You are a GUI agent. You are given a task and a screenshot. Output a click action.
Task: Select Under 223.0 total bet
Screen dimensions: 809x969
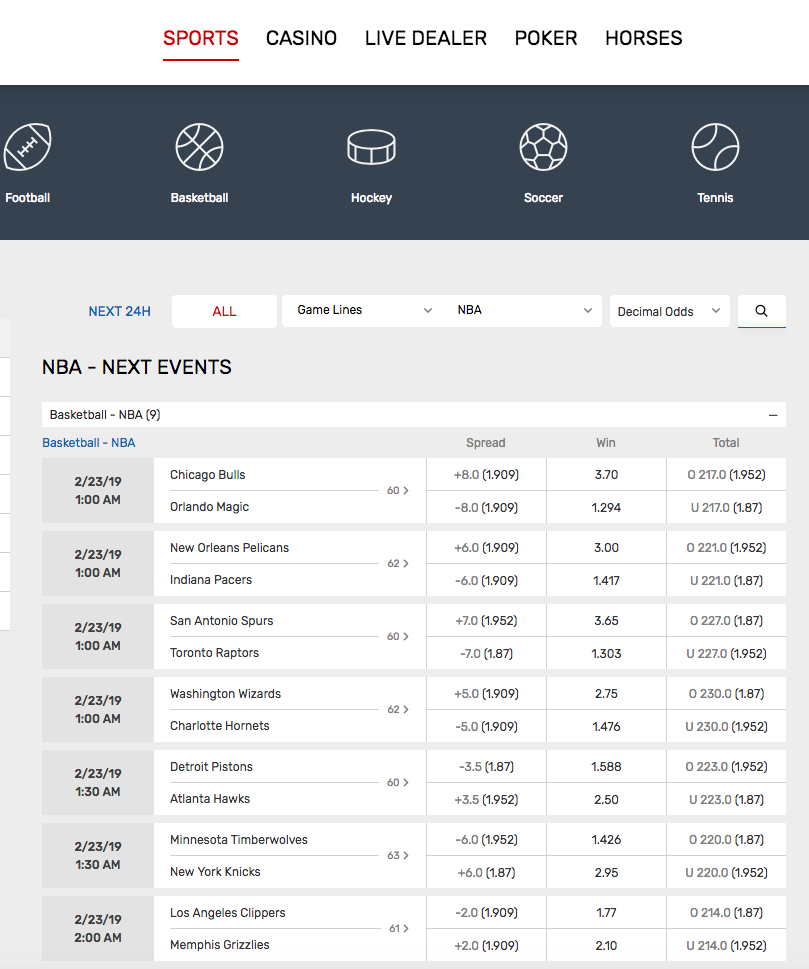tap(726, 799)
